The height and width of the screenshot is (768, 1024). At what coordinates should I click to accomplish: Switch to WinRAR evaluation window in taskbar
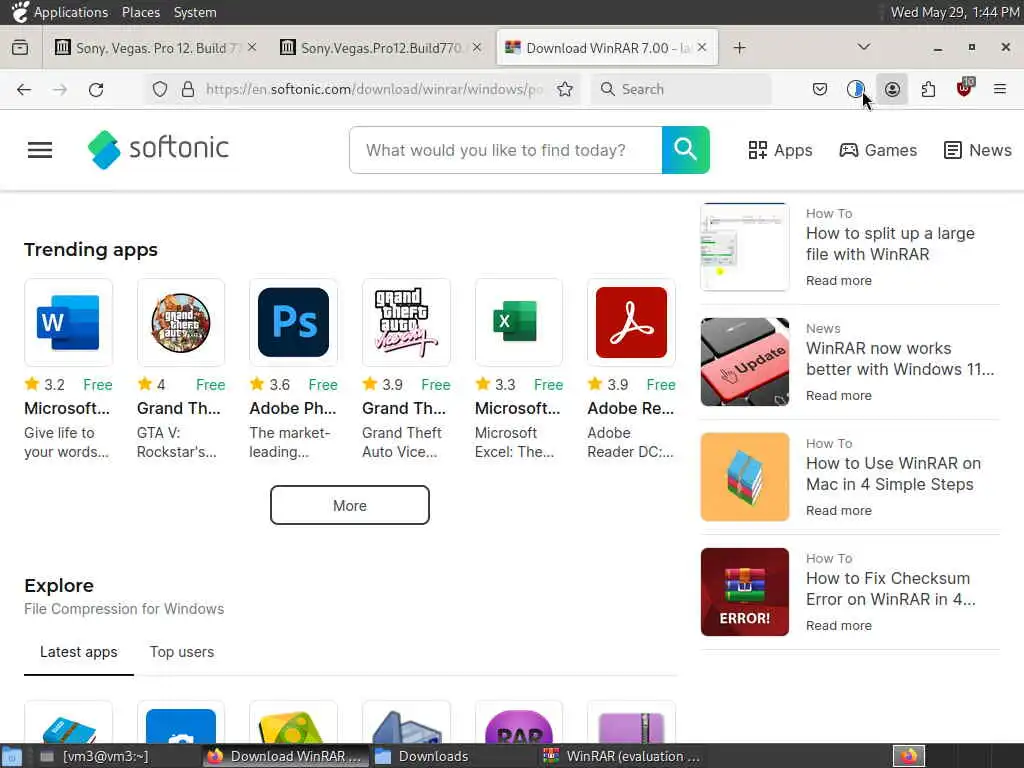click(623, 756)
